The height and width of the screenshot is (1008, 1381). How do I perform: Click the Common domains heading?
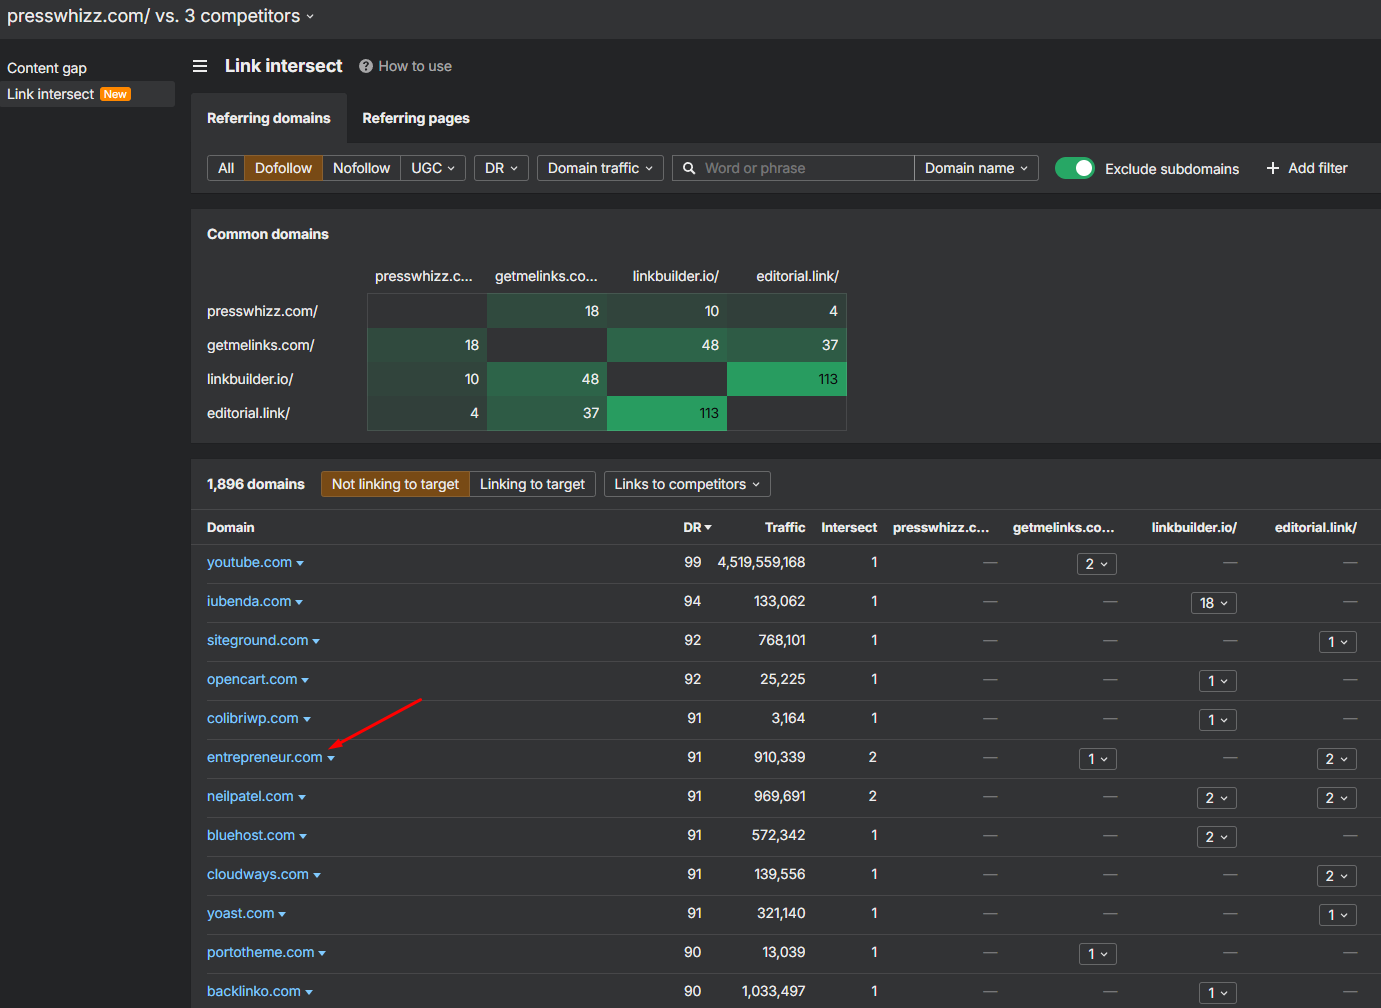[268, 234]
